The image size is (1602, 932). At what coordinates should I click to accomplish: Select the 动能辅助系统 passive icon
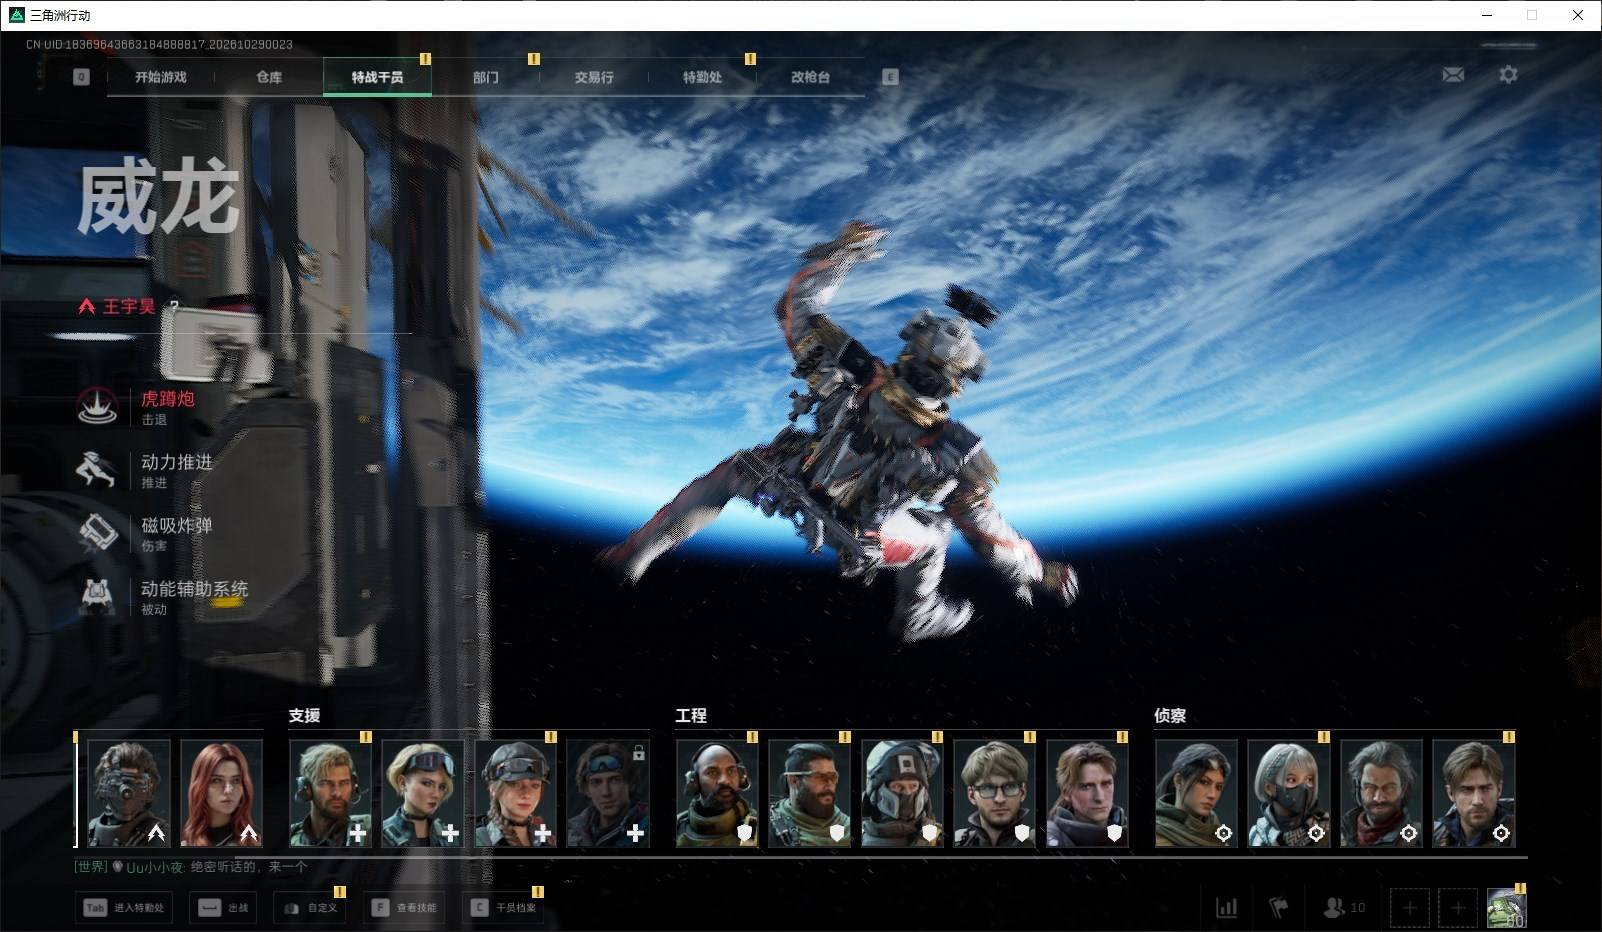(98, 596)
